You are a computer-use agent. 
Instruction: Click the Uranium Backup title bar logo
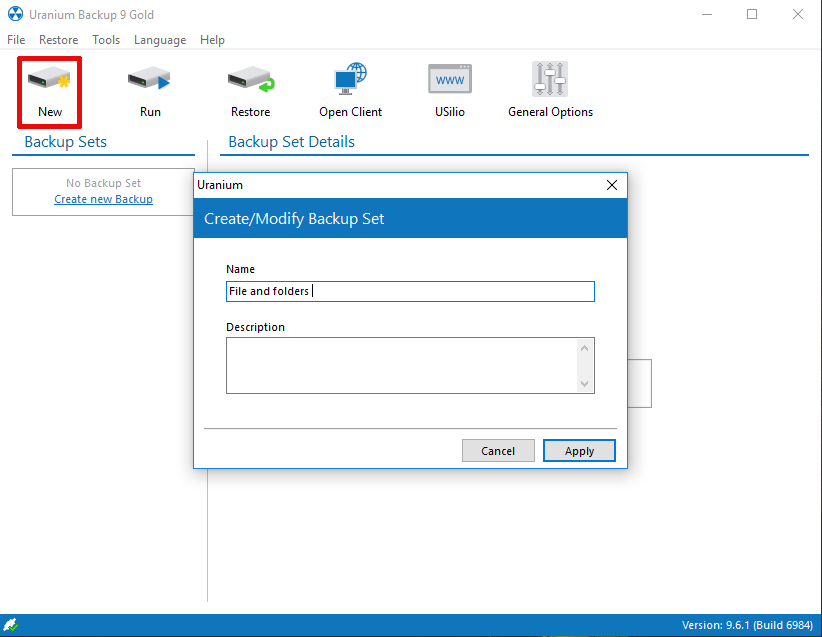15,15
